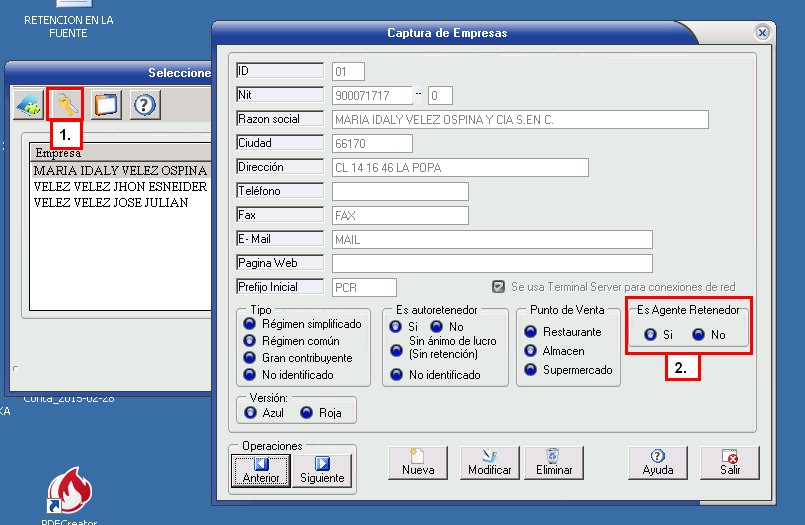Click the orange window toolbar icon
Screen dimensions: 805x525
[106, 104]
